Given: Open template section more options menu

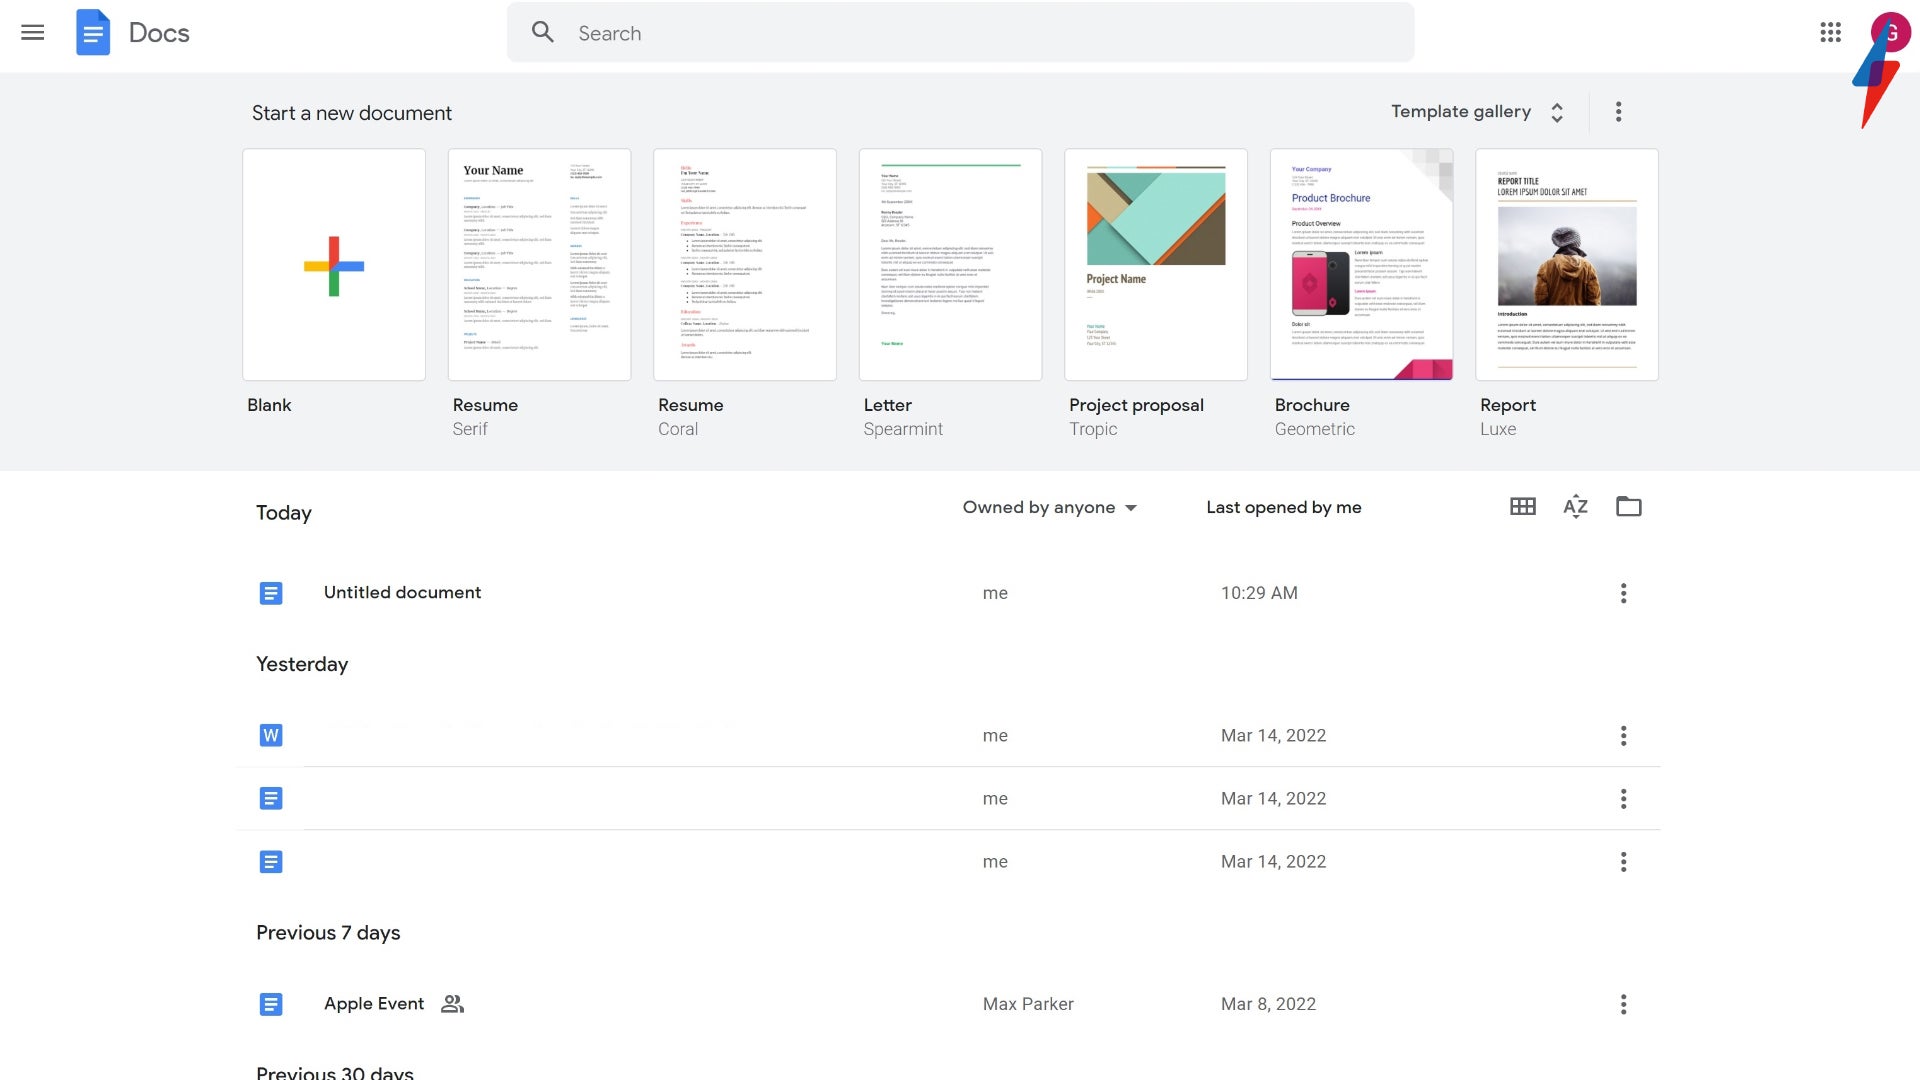Looking at the screenshot, I should [x=1618, y=112].
